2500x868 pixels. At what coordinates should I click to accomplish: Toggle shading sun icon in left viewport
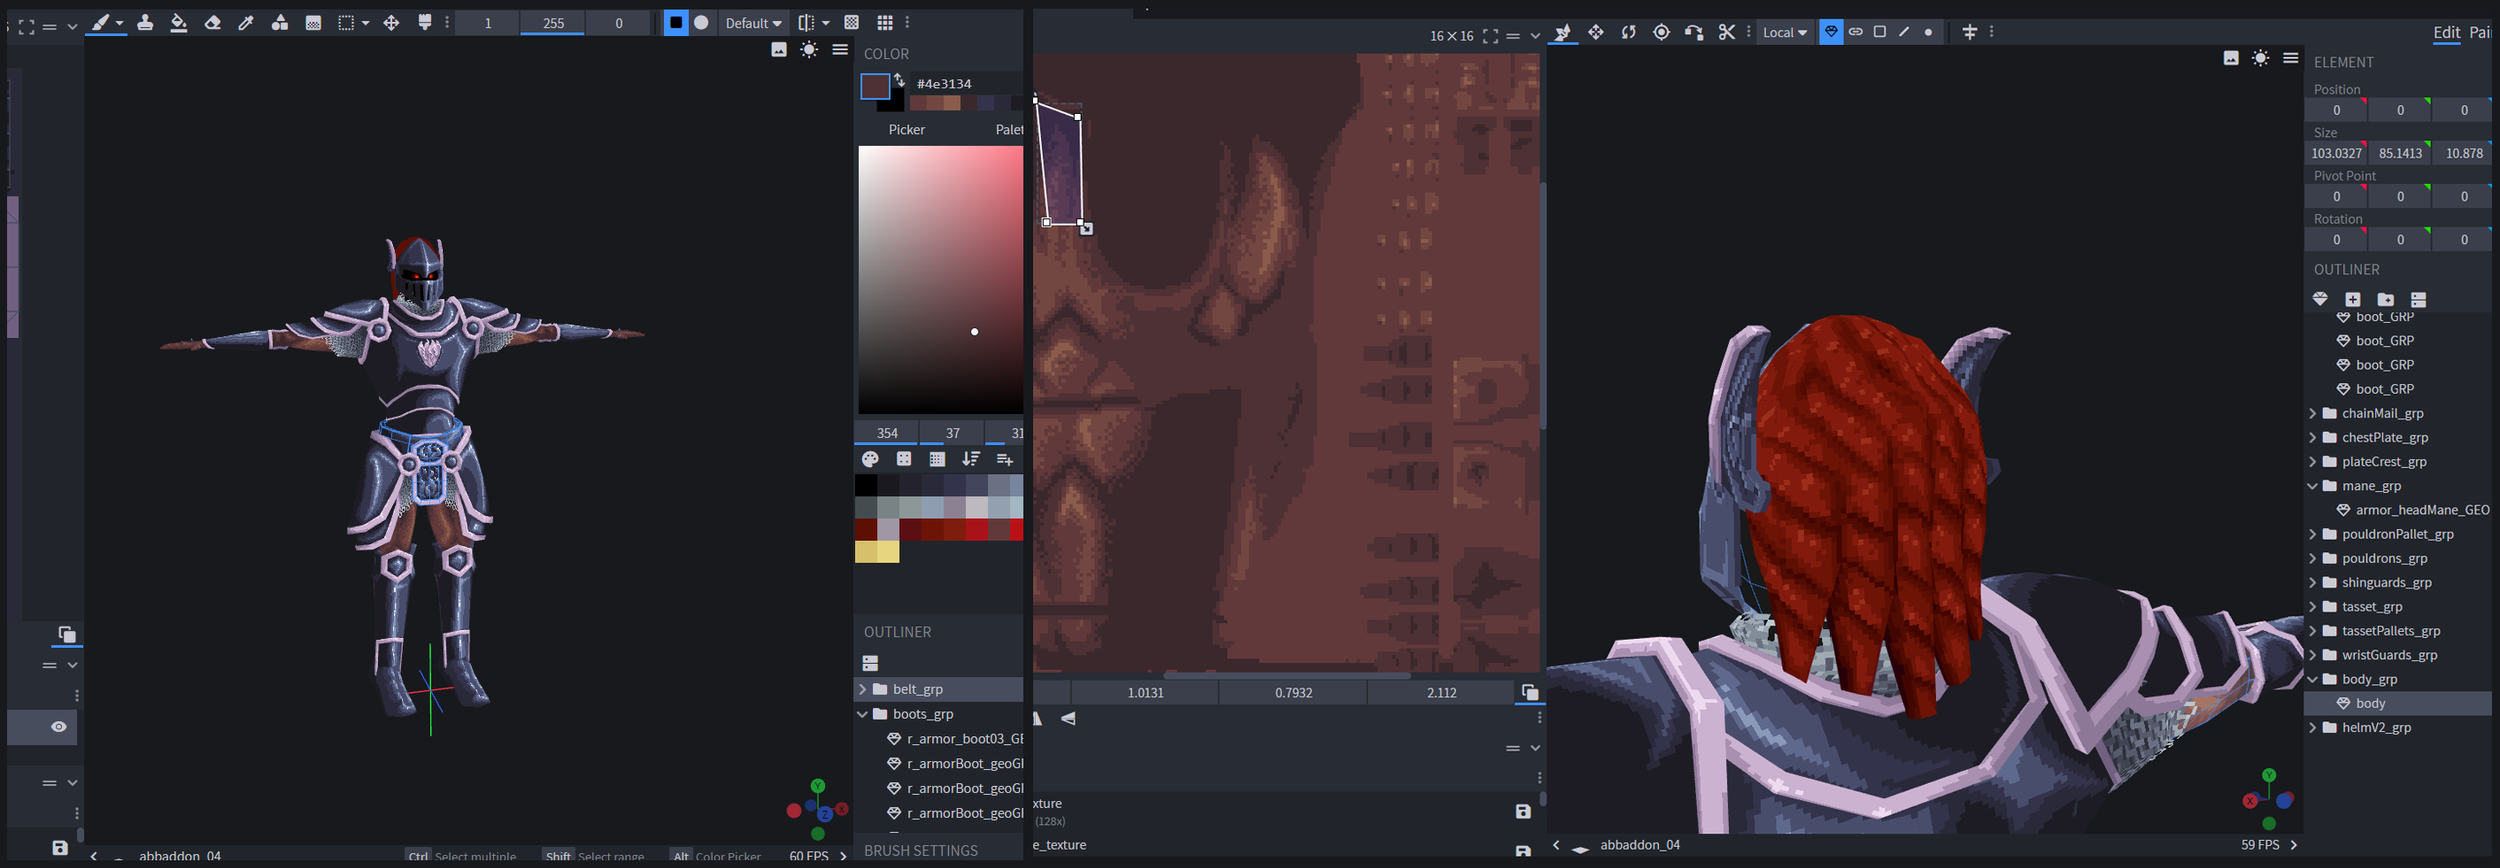click(809, 50)
